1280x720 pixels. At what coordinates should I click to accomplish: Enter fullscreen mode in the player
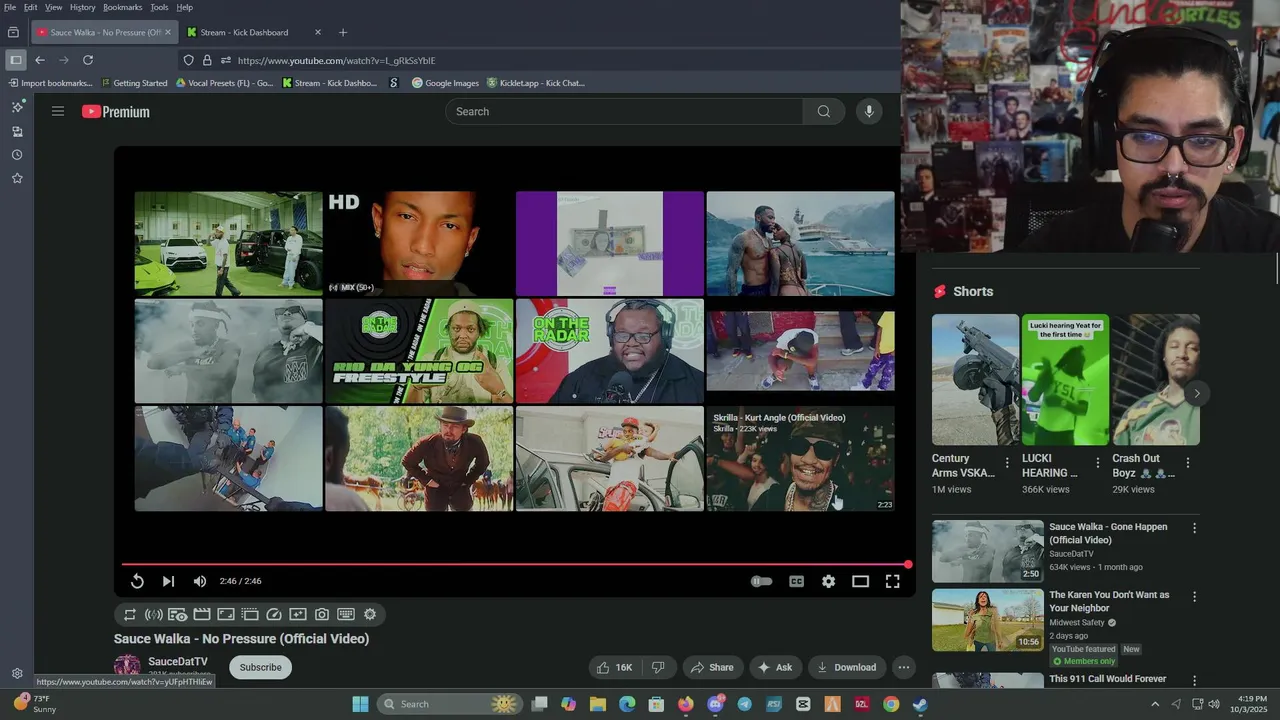pos(892,581)
